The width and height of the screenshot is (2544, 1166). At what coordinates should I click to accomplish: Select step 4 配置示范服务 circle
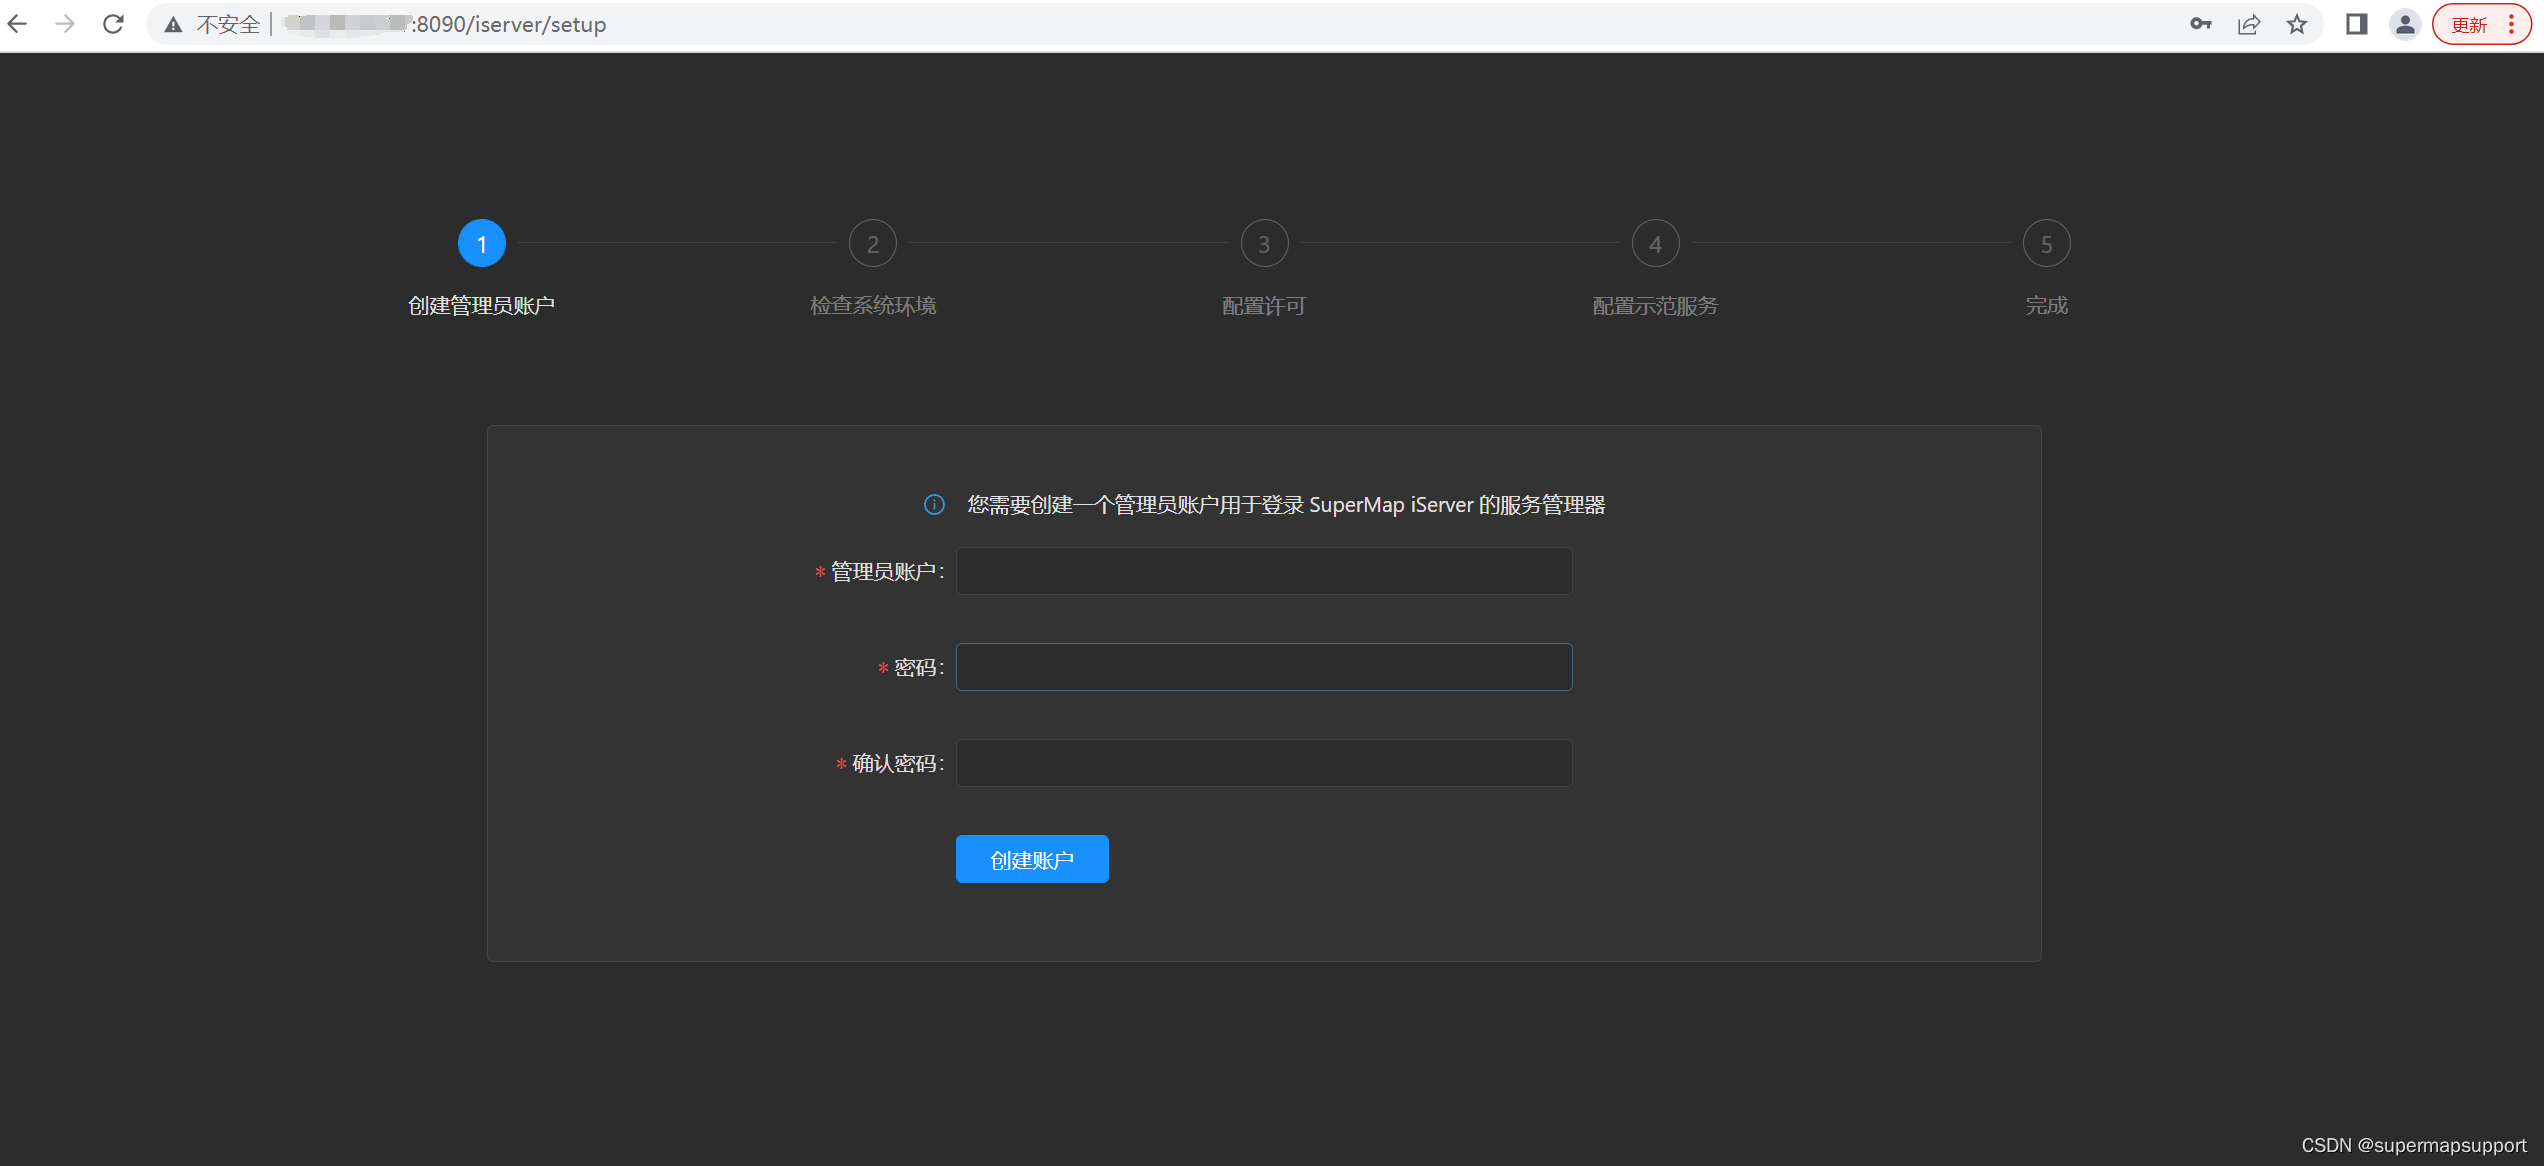click(1655, 244)
